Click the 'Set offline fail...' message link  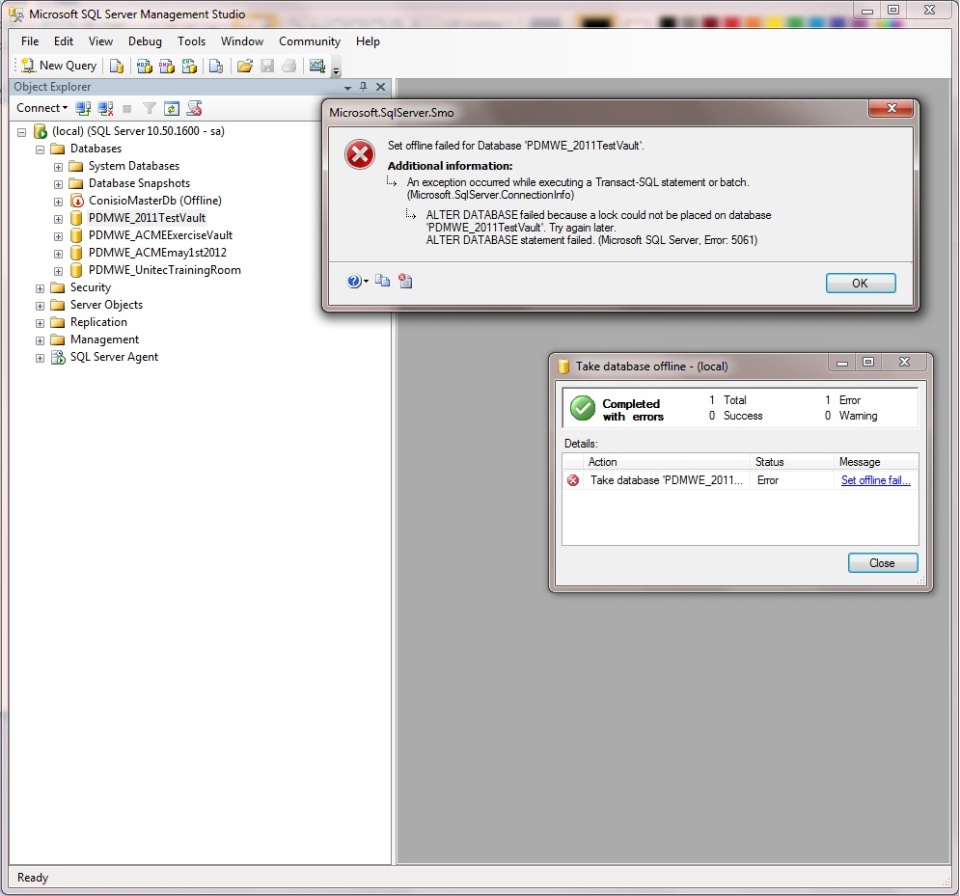point(876,480)
